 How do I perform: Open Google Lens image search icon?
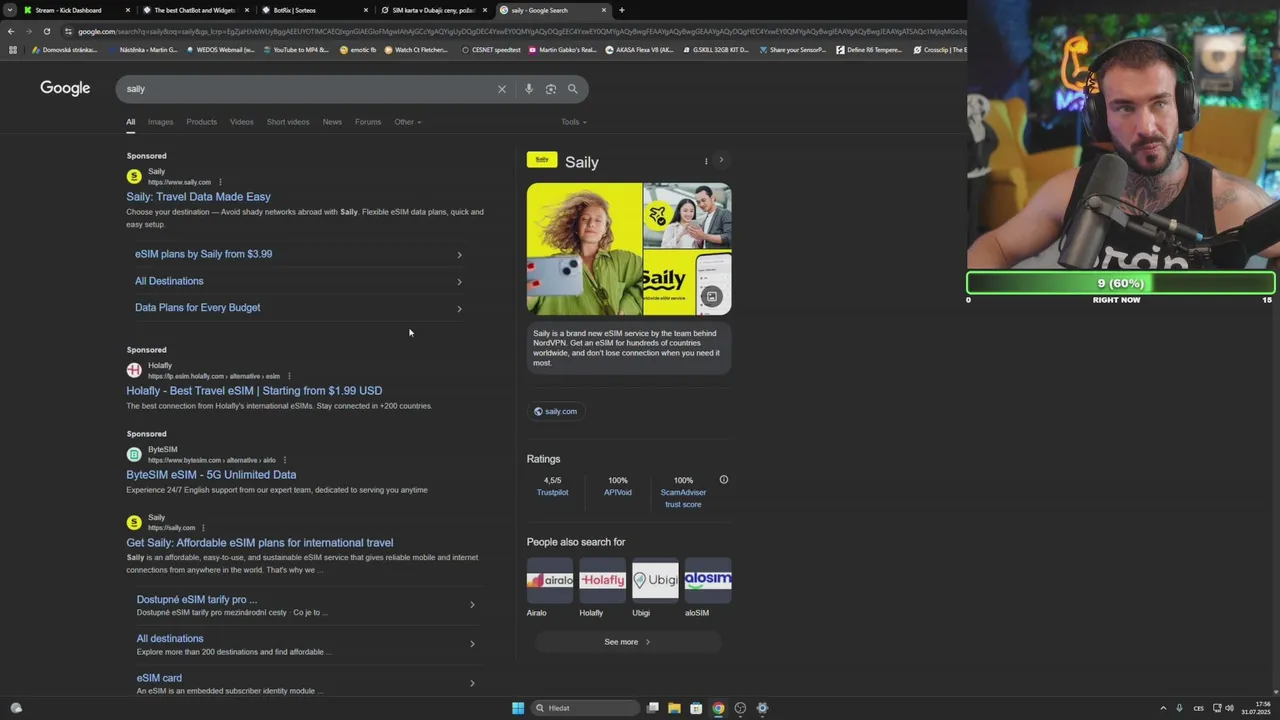pos(551,89)
